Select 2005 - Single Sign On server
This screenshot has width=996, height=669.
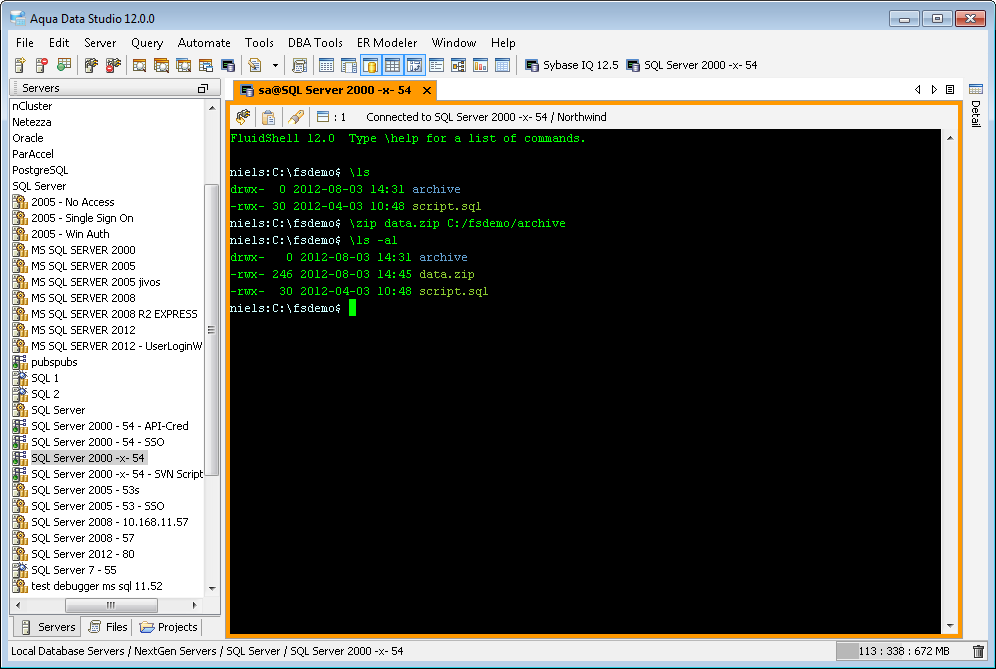pos(82,218)
